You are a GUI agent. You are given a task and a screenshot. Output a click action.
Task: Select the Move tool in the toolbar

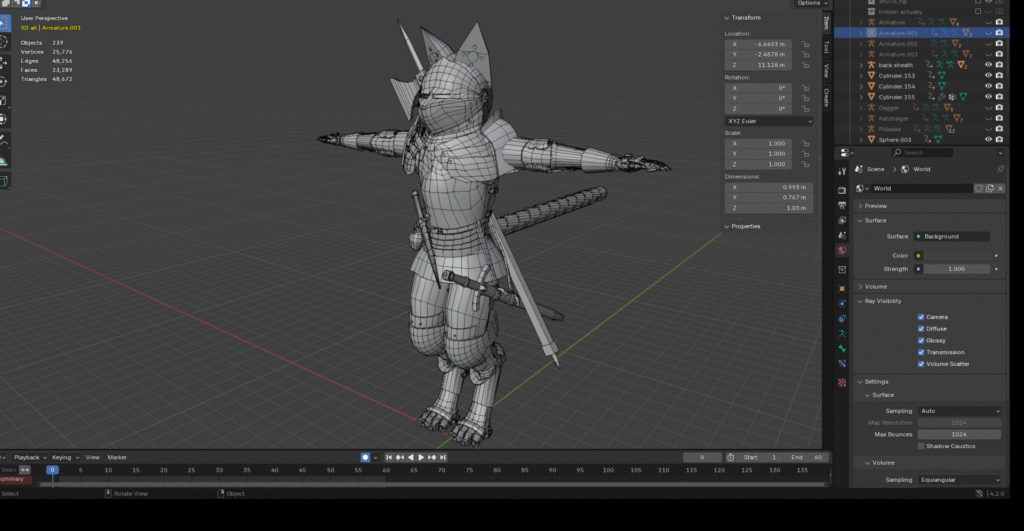click(x=4, y=62)
